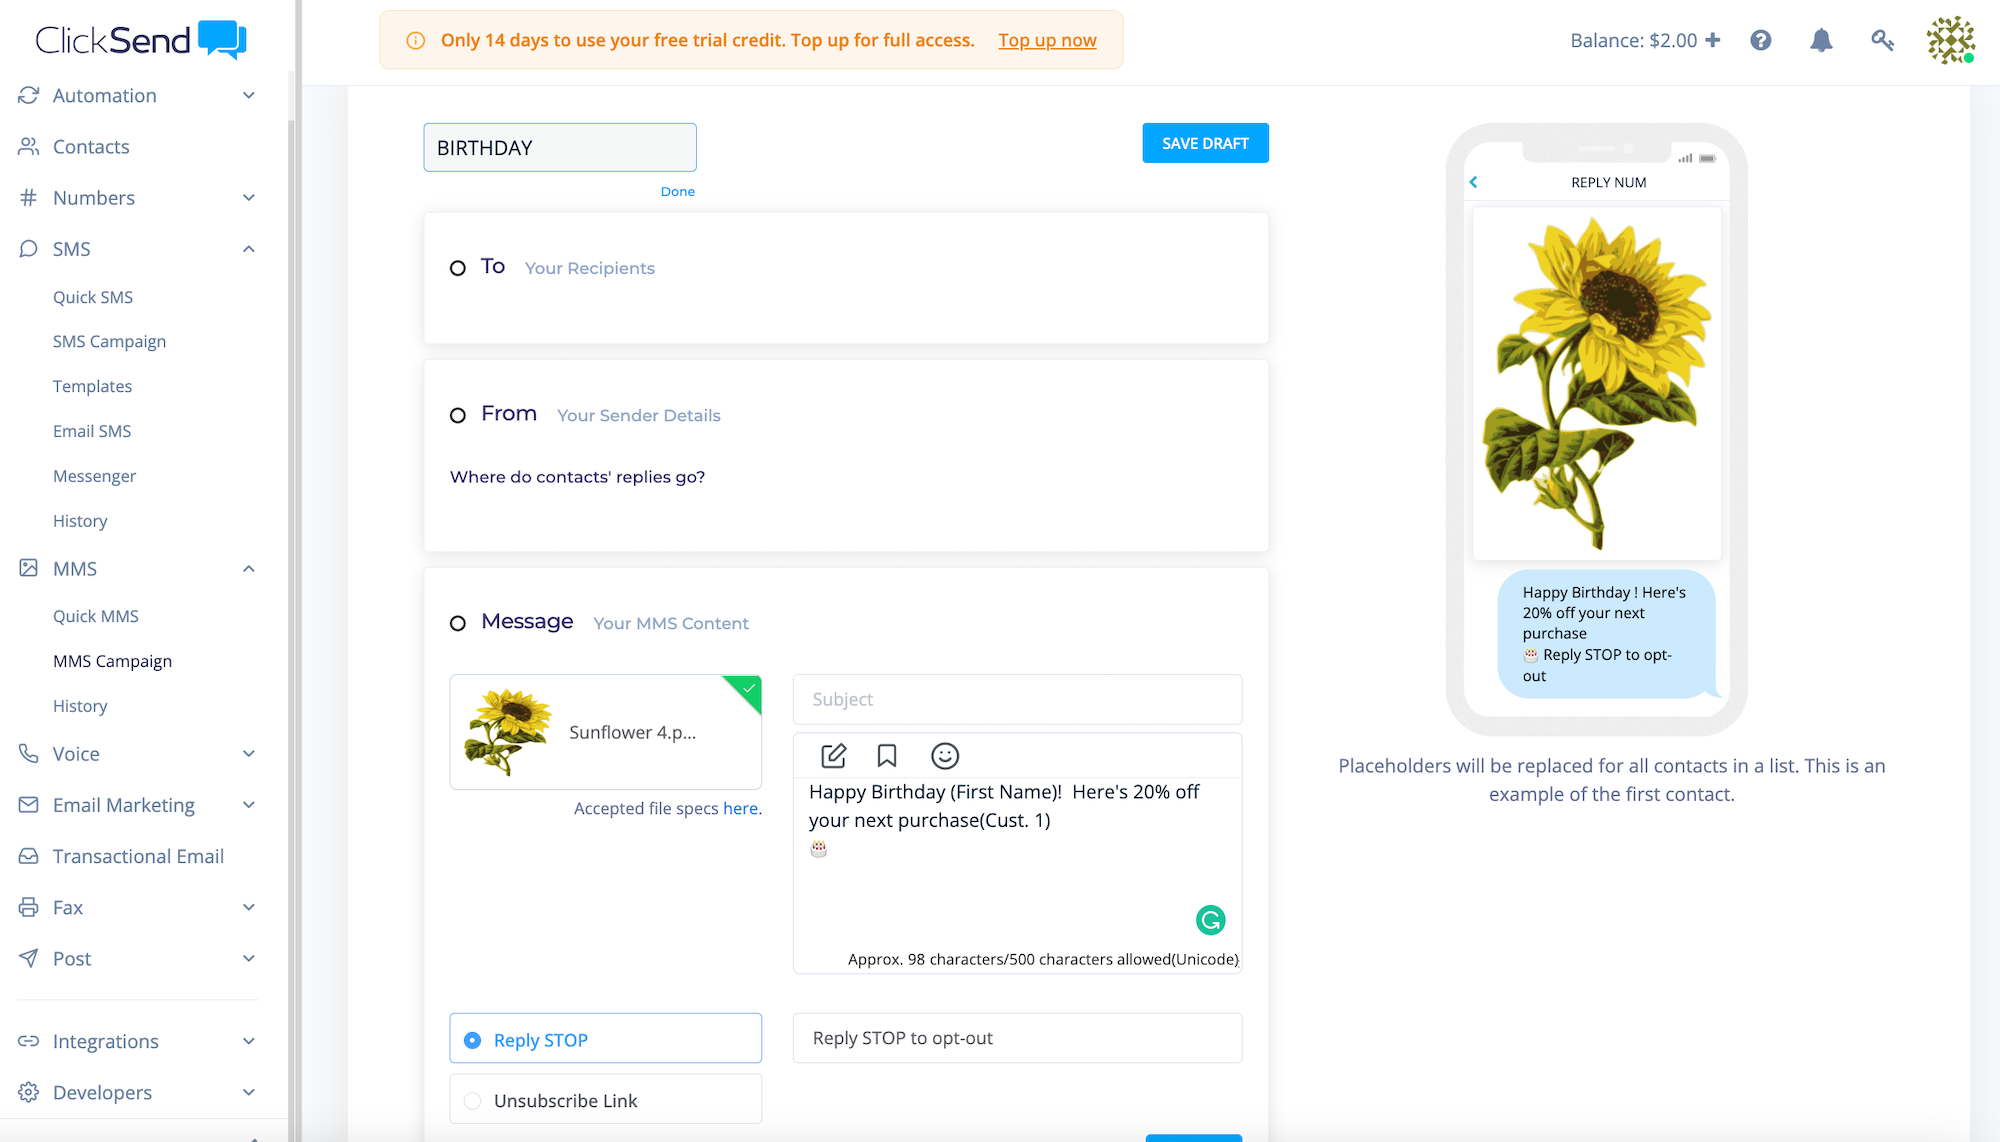Viewport: 2000px width, 1142px height.
Task: Click Top up now free trial link
Action: click(1047, 40)
